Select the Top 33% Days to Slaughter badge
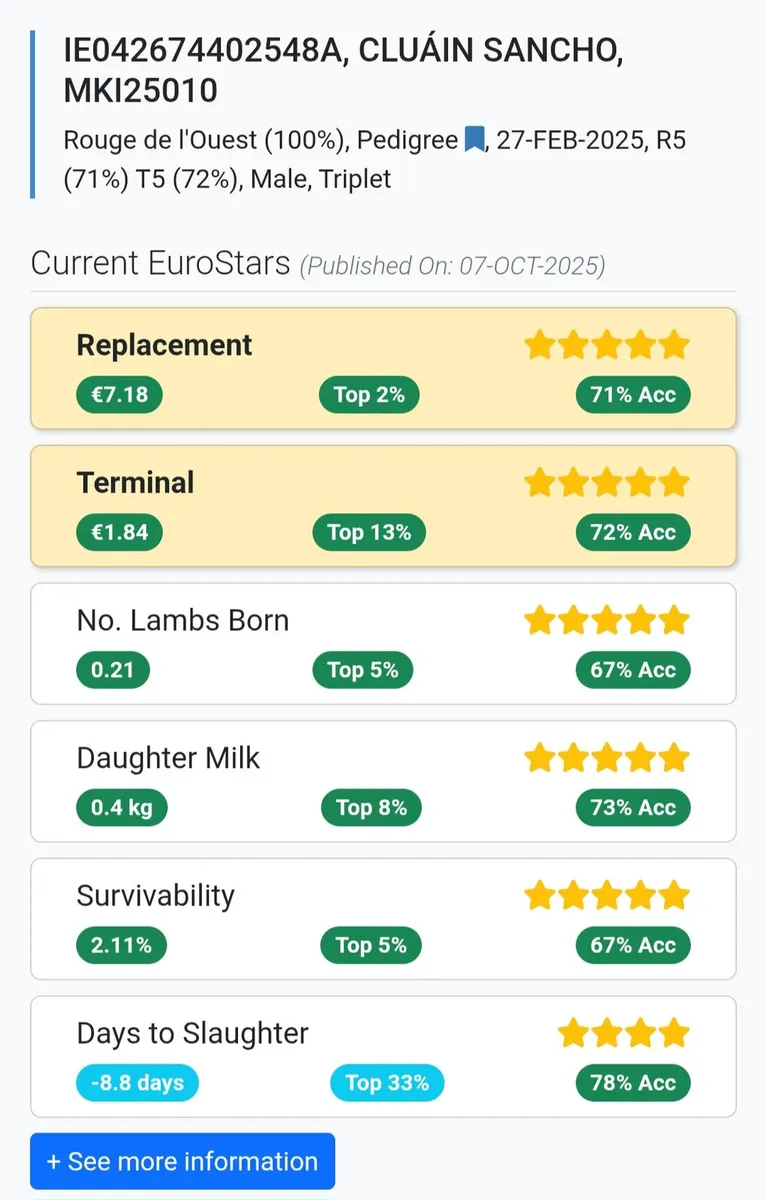Viewport: 767px width, 1200px height. 386,1083
